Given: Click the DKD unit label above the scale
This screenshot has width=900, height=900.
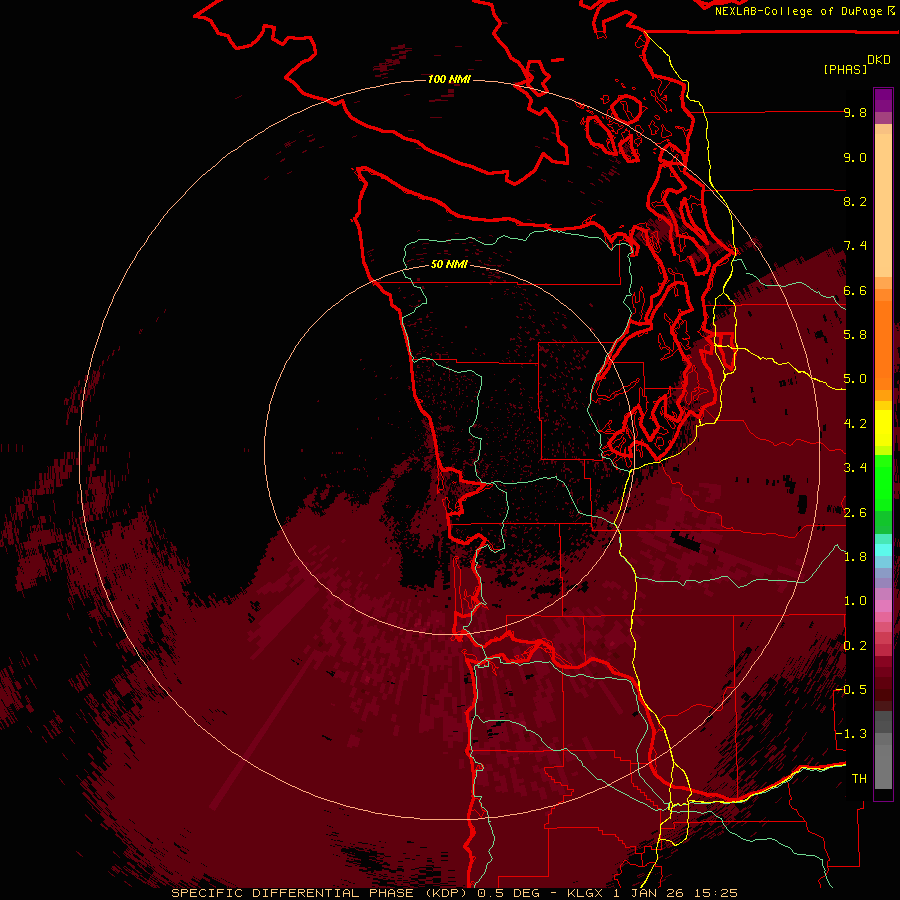Looking at the screenshot, I should [x=879, y=60].
